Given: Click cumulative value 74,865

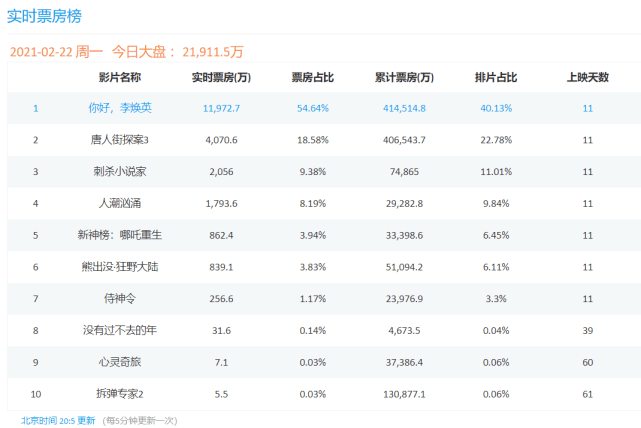Looking at the screenshot, I should (x=404, y=172).
